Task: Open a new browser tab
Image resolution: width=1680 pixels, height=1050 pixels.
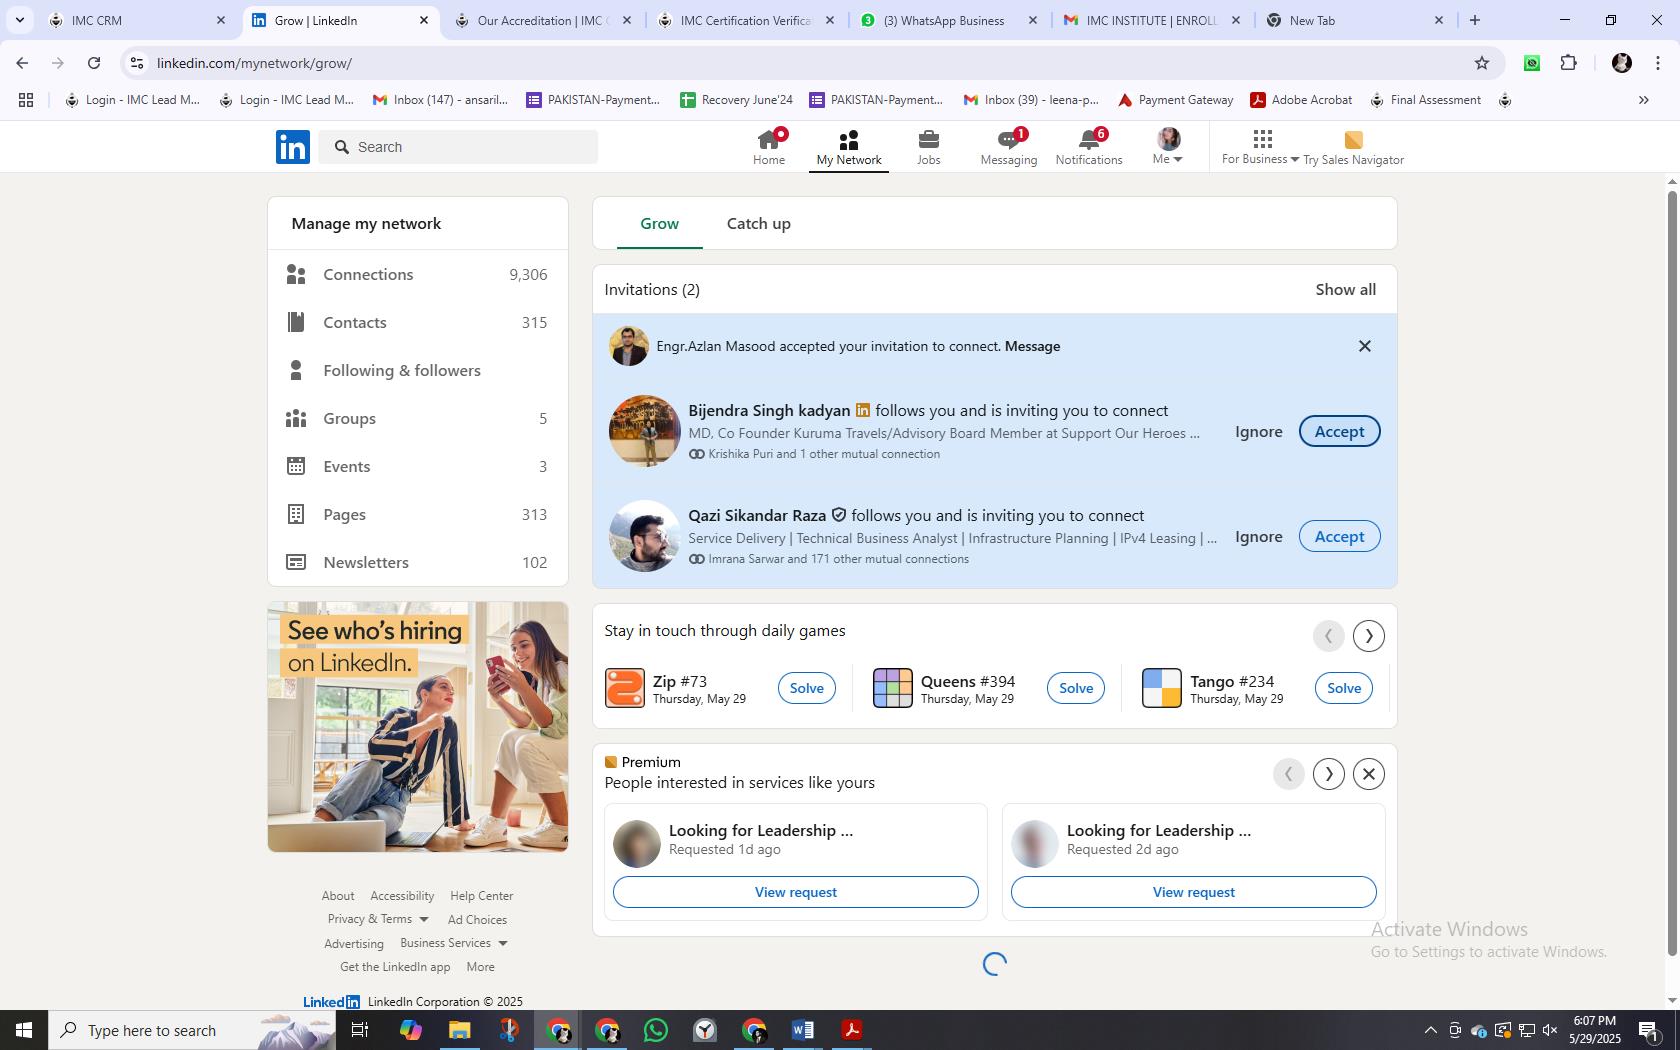Action: coord(1474,20)
